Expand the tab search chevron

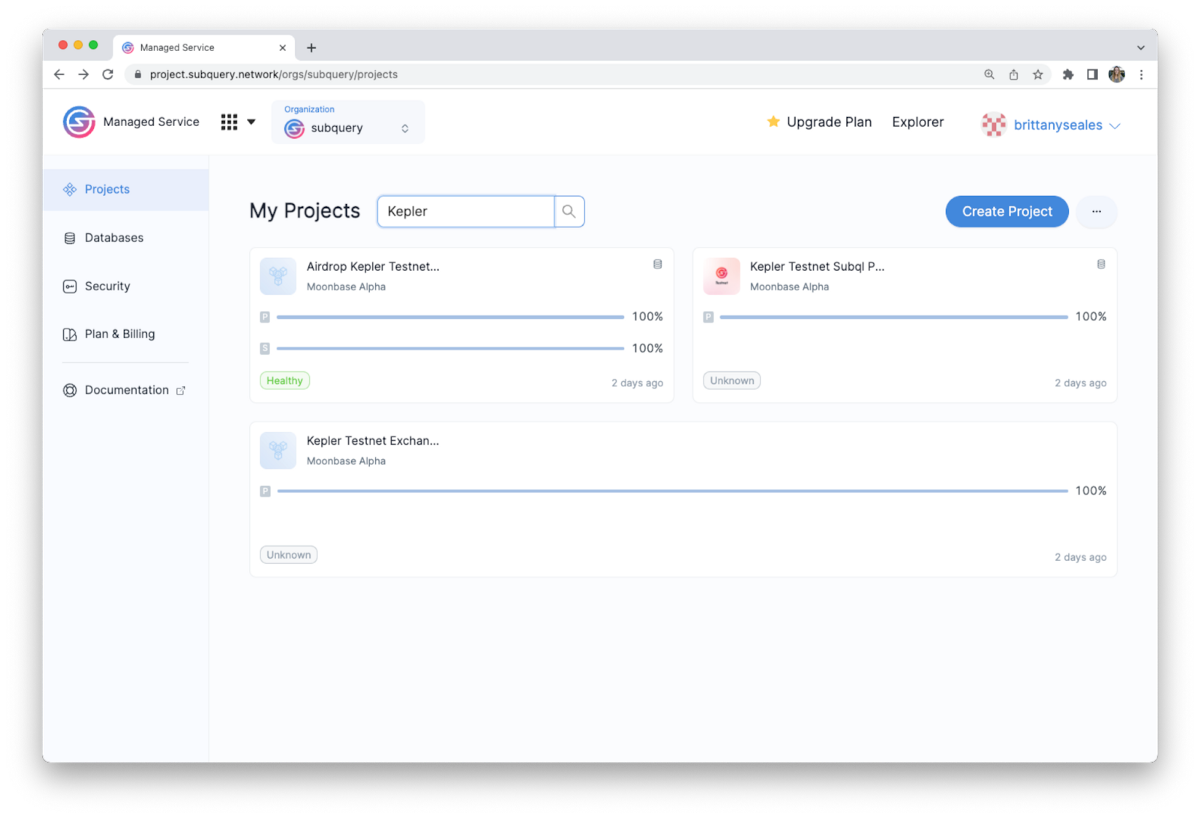coord(1141,47)
